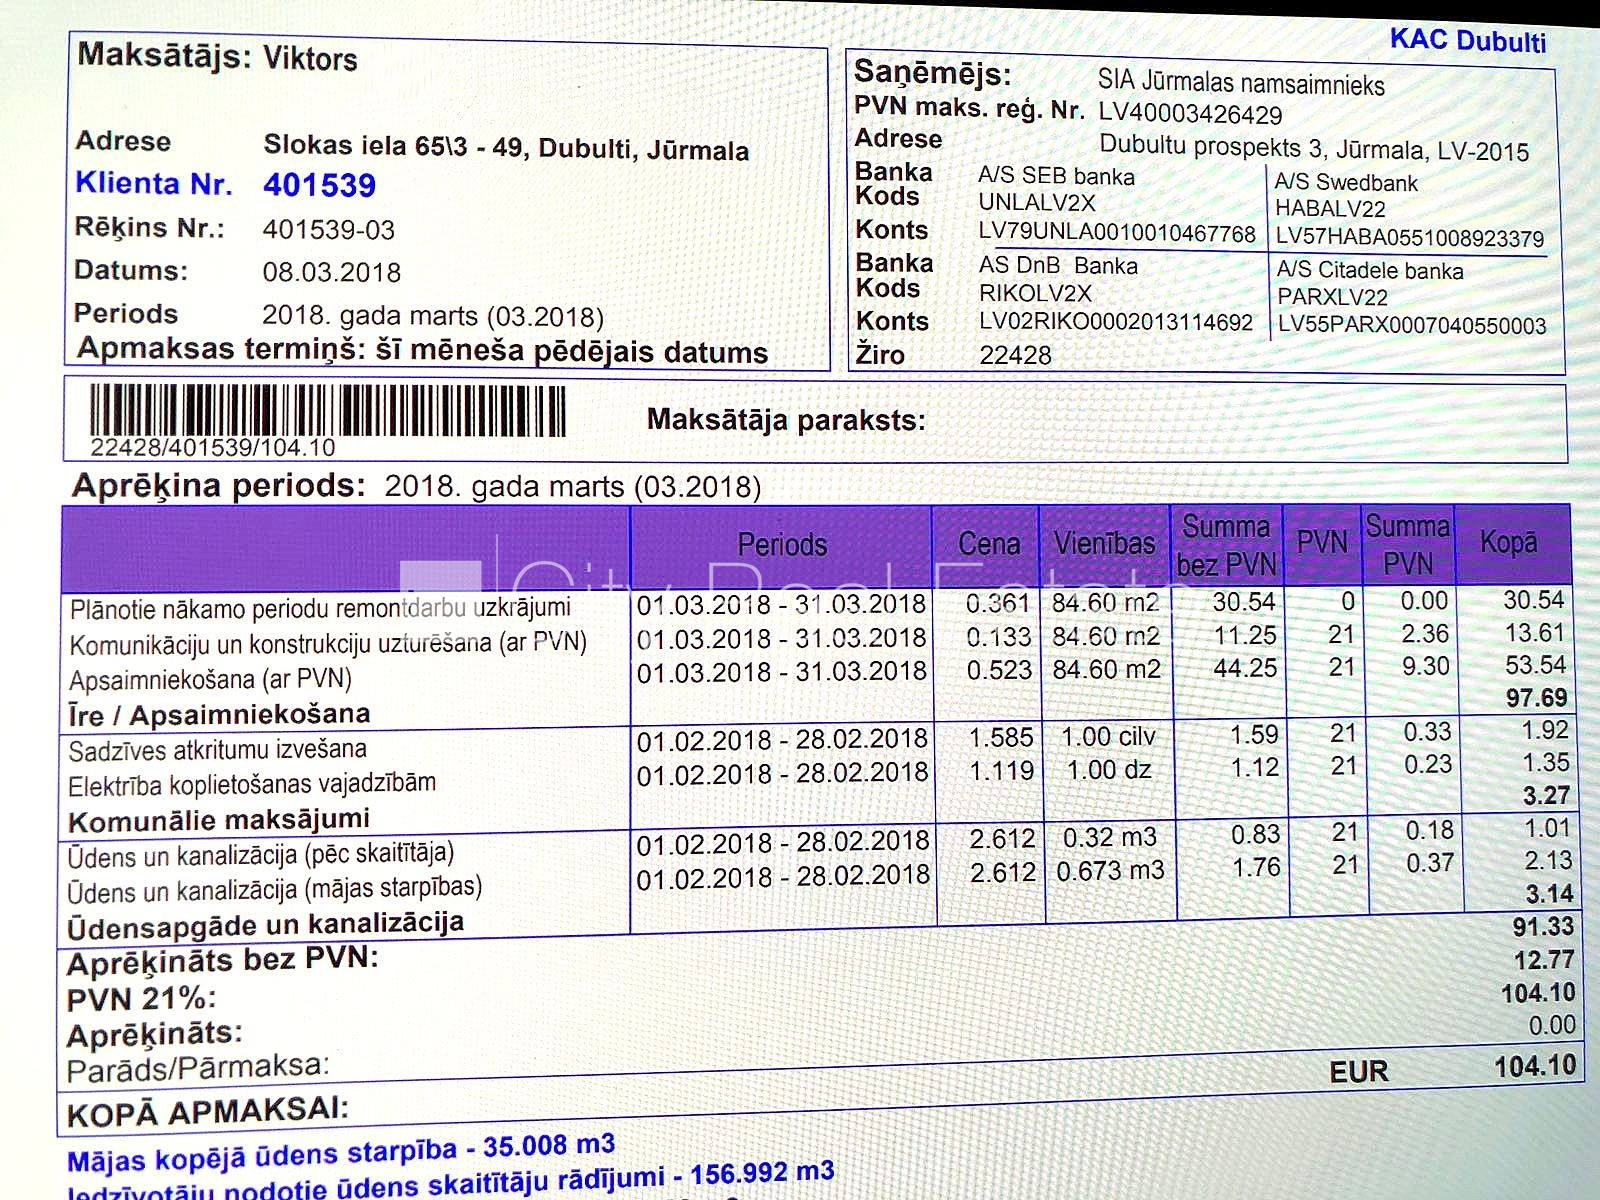
Task: Click the final EUR total 104.10
Action: coord(1534,1066)
